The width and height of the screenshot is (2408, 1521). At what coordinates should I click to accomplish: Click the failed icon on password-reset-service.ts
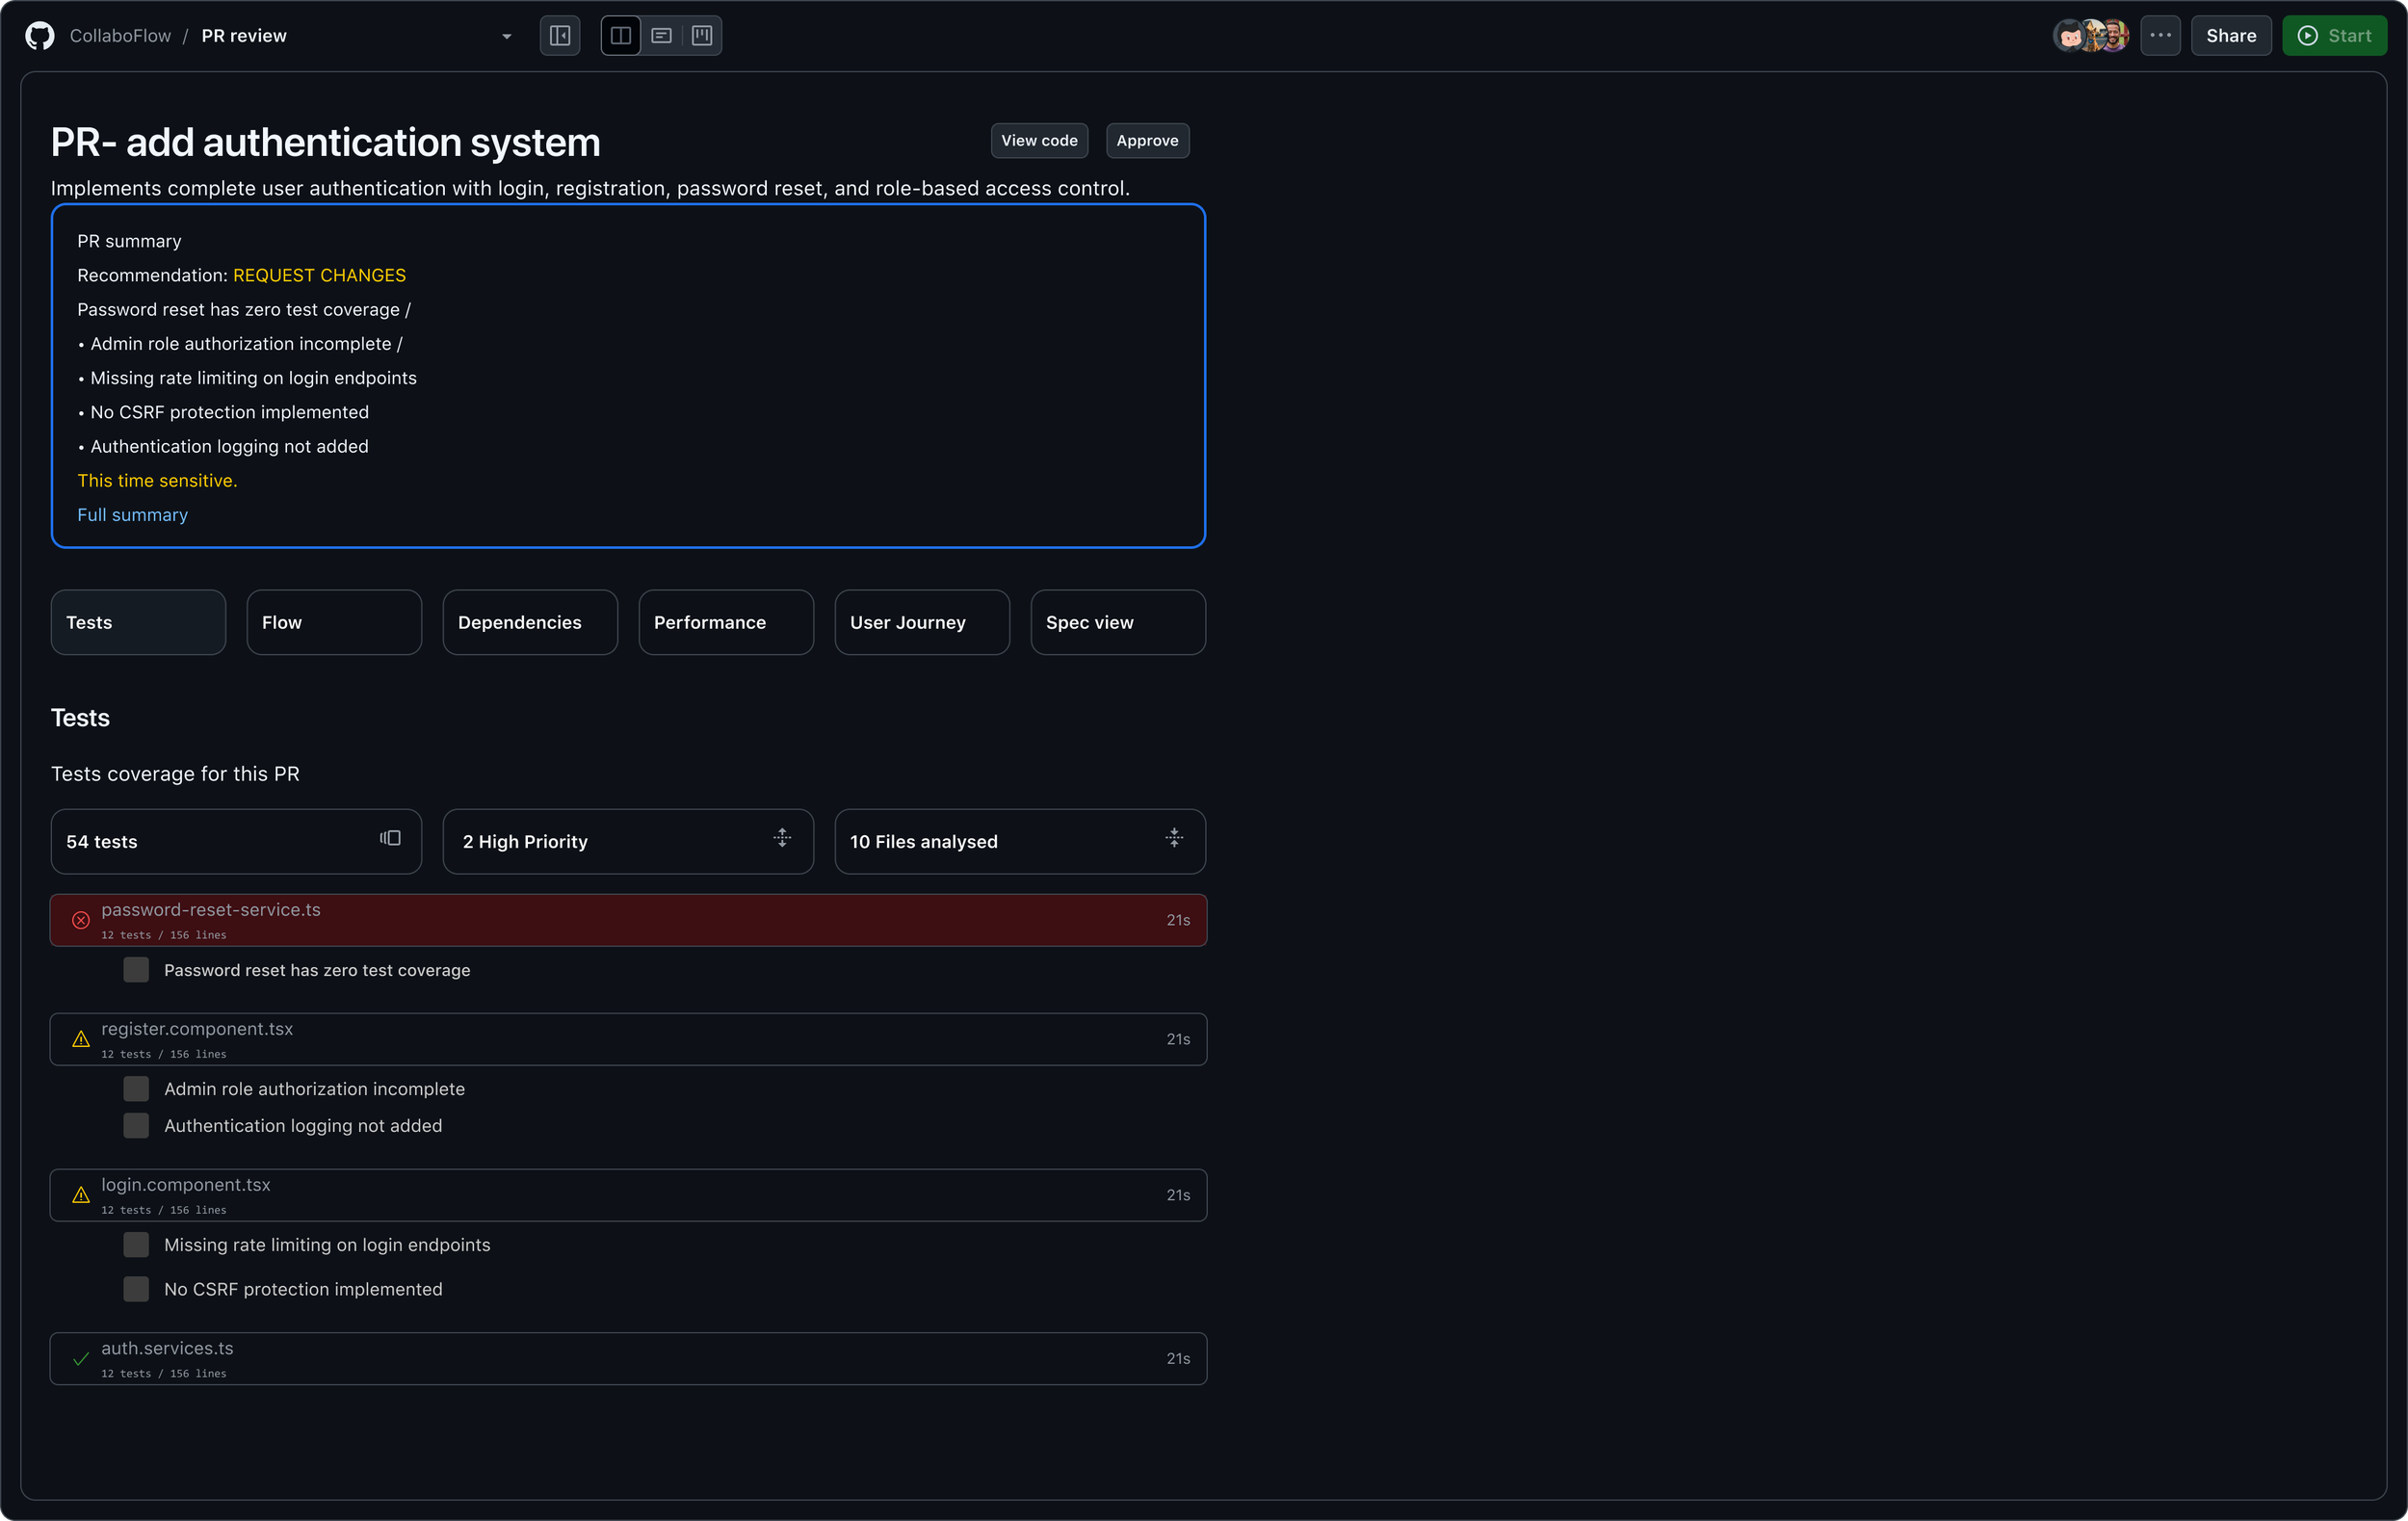point(81,920)
